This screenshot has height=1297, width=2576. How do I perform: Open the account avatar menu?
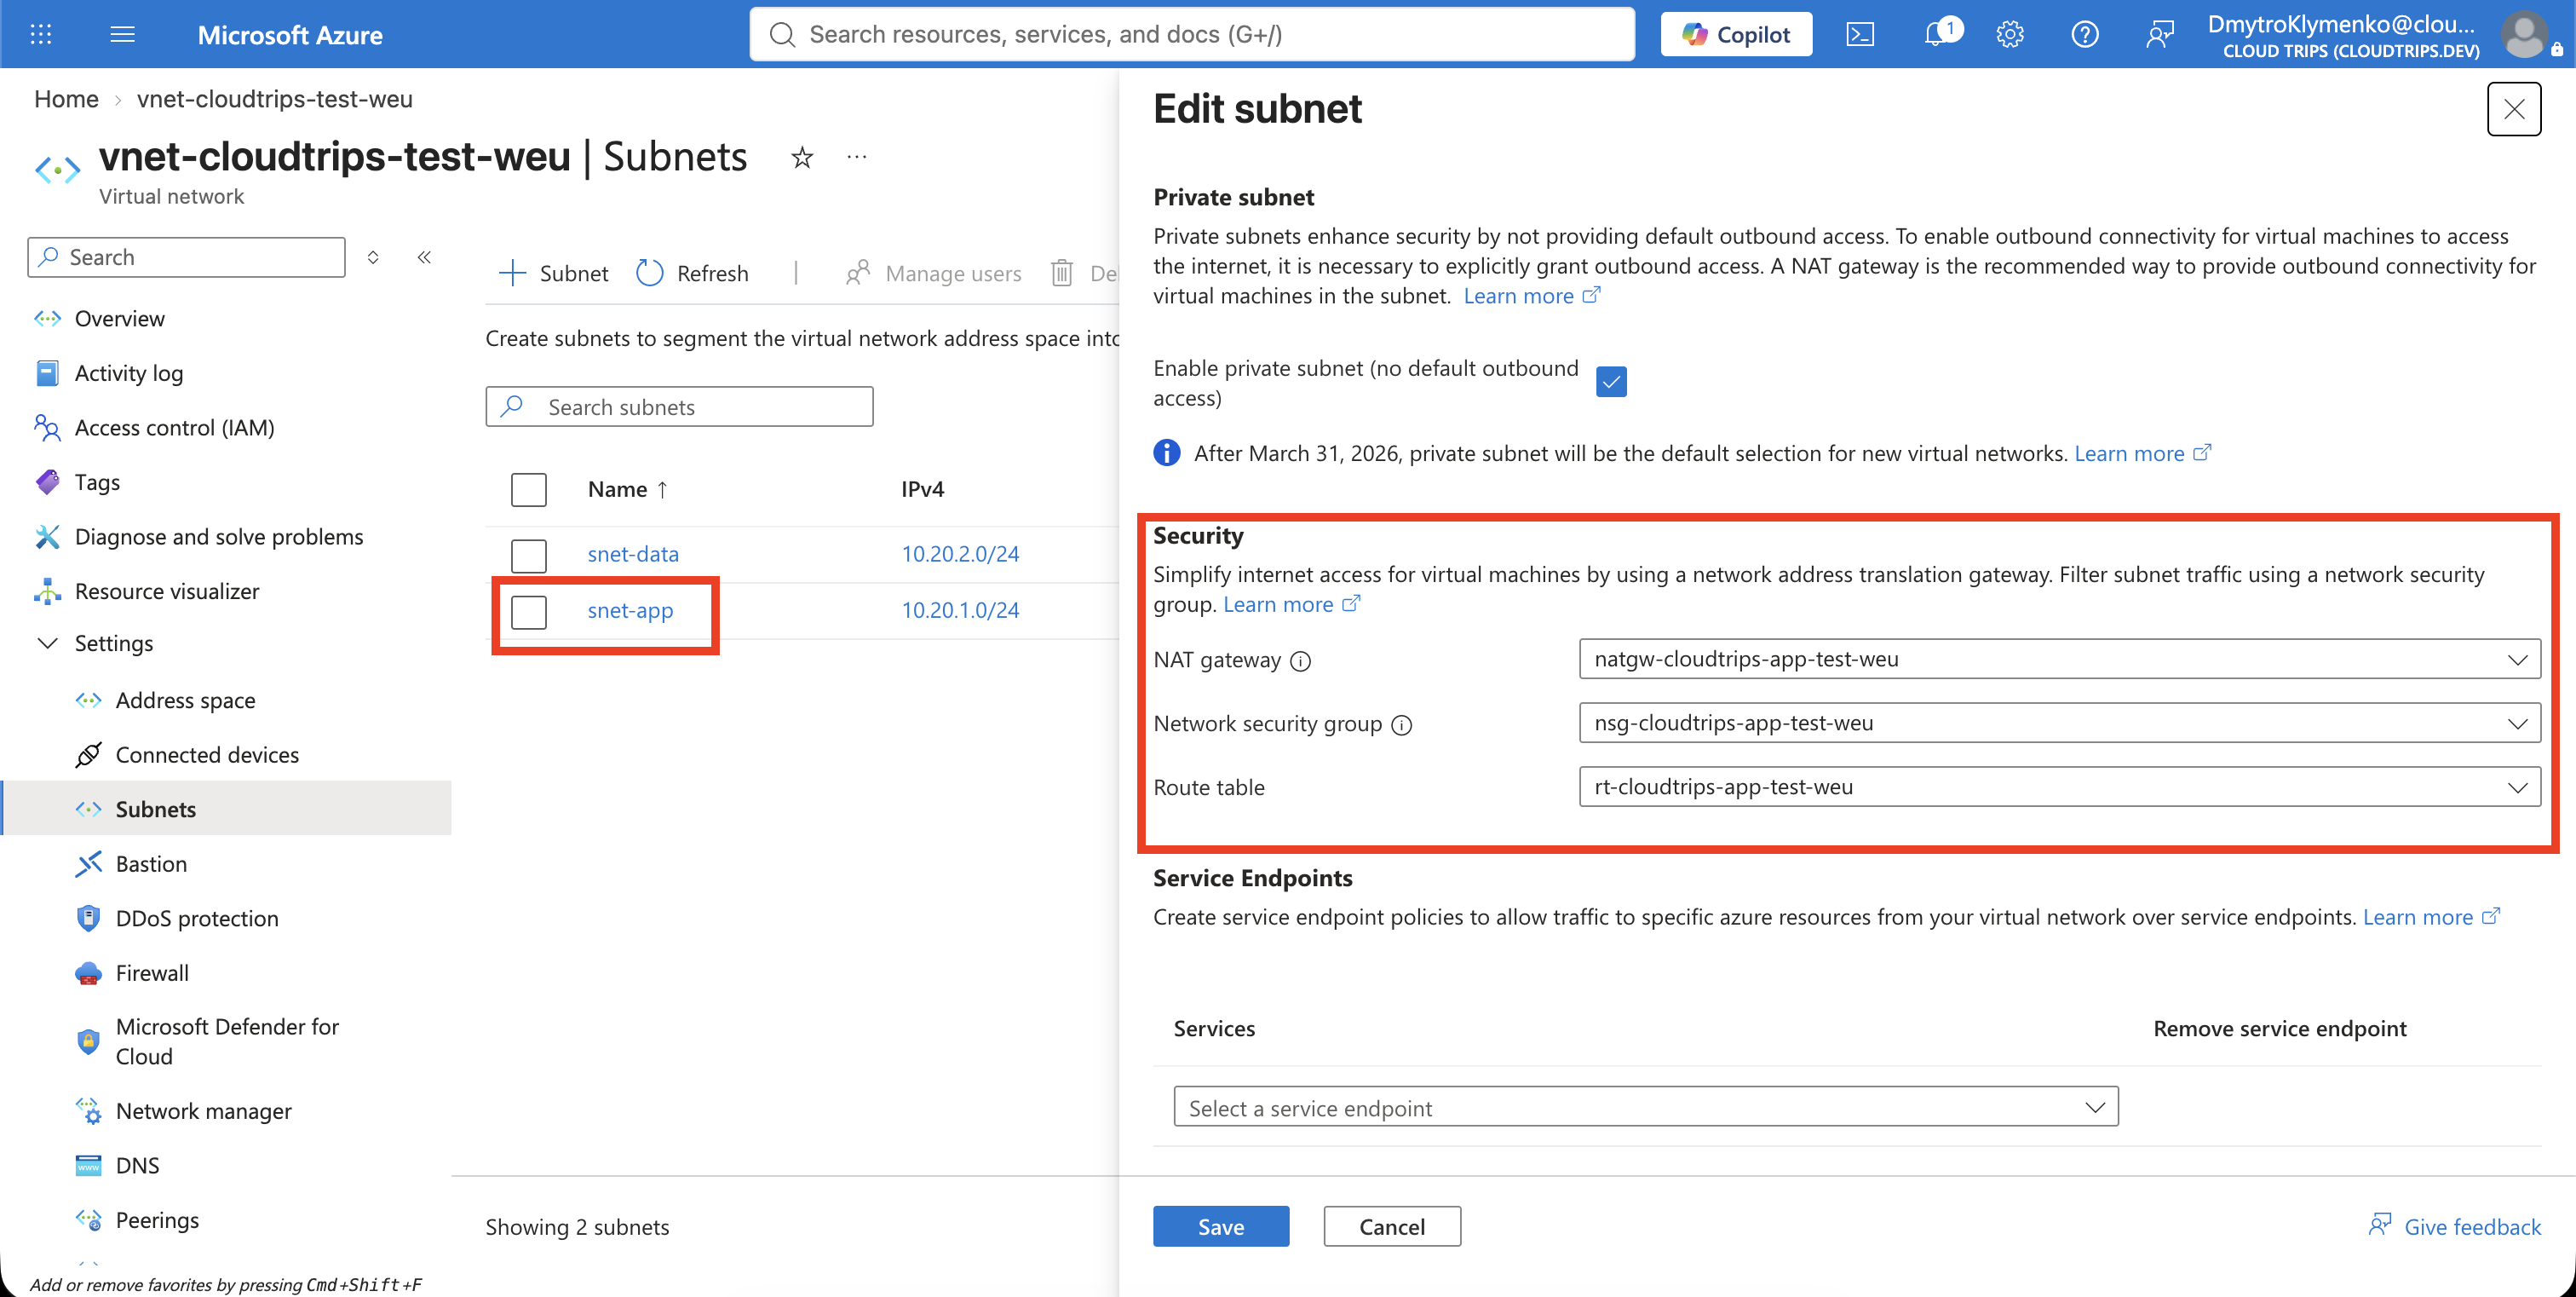(x=2525, y=34)
